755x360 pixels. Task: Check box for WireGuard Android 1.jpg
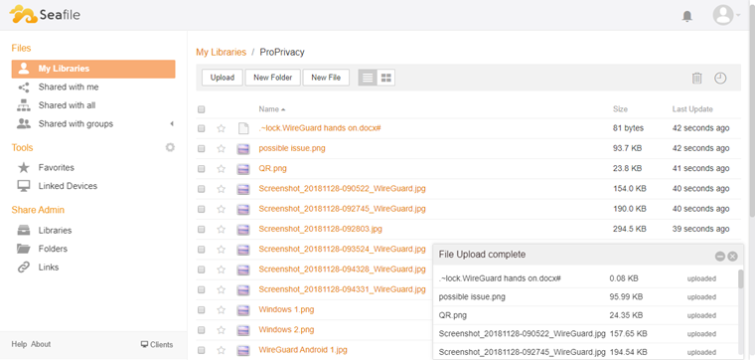point(201,350)
